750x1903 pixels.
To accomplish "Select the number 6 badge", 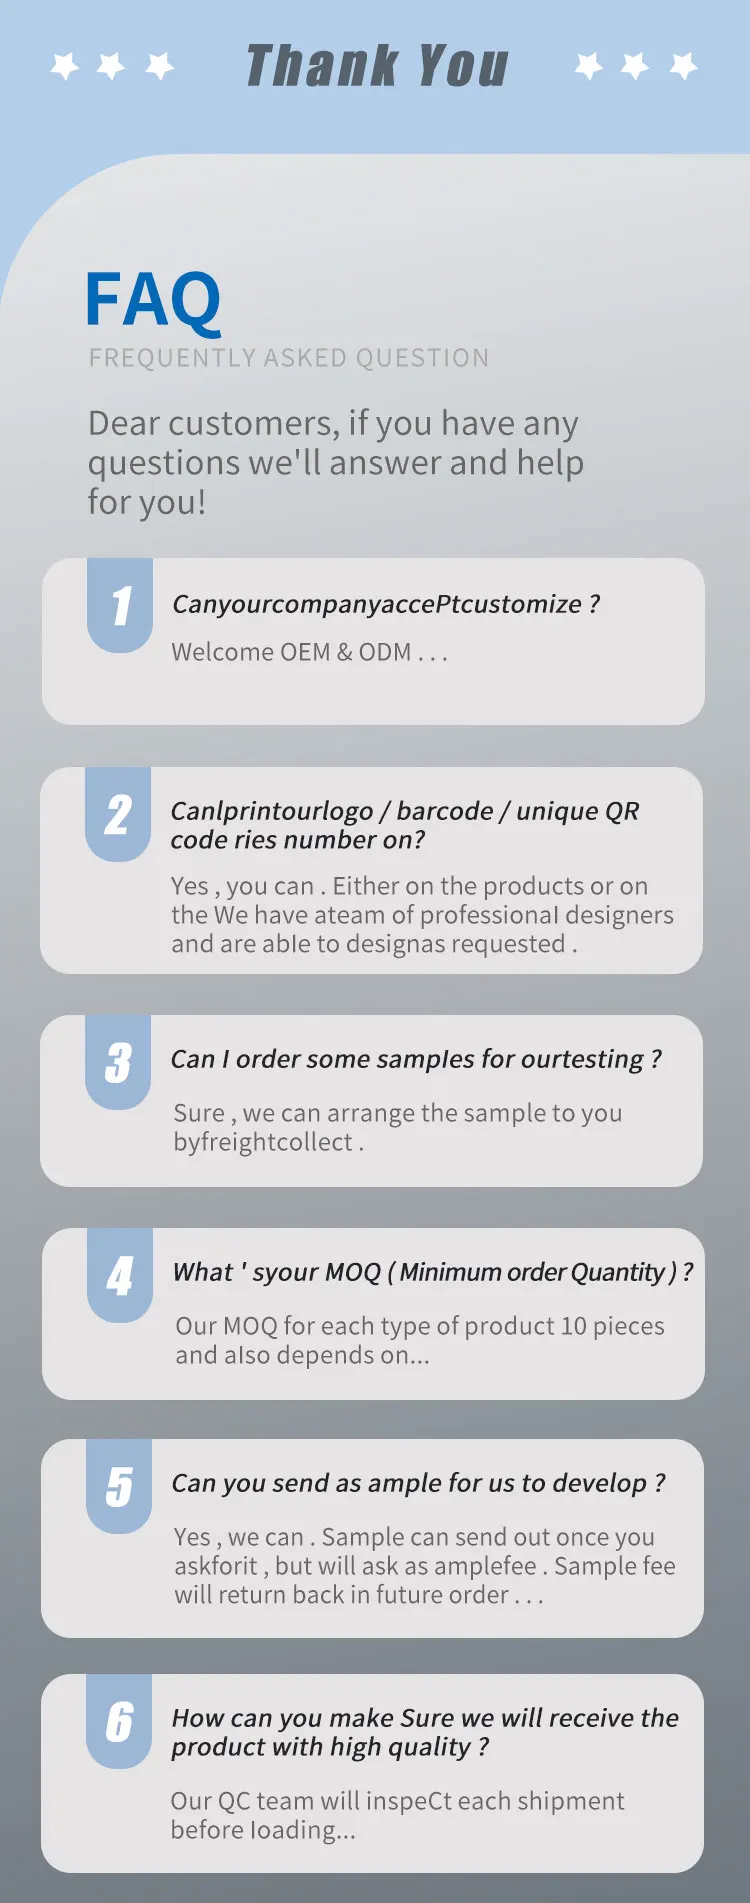I will [119, 1721].
